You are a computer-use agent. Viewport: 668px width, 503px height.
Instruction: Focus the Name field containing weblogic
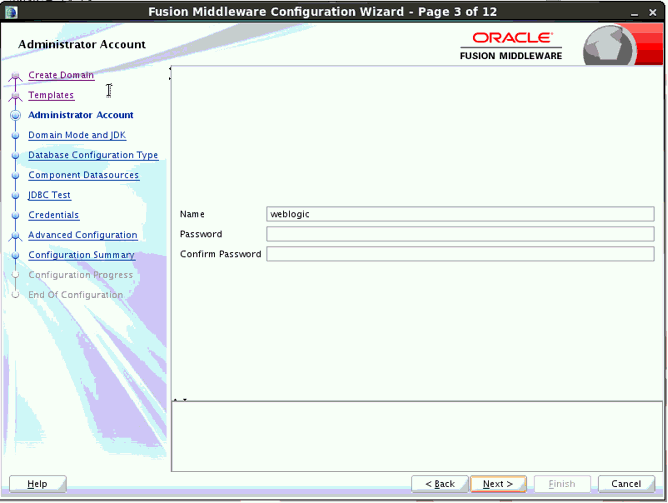(x=460, y=214)
